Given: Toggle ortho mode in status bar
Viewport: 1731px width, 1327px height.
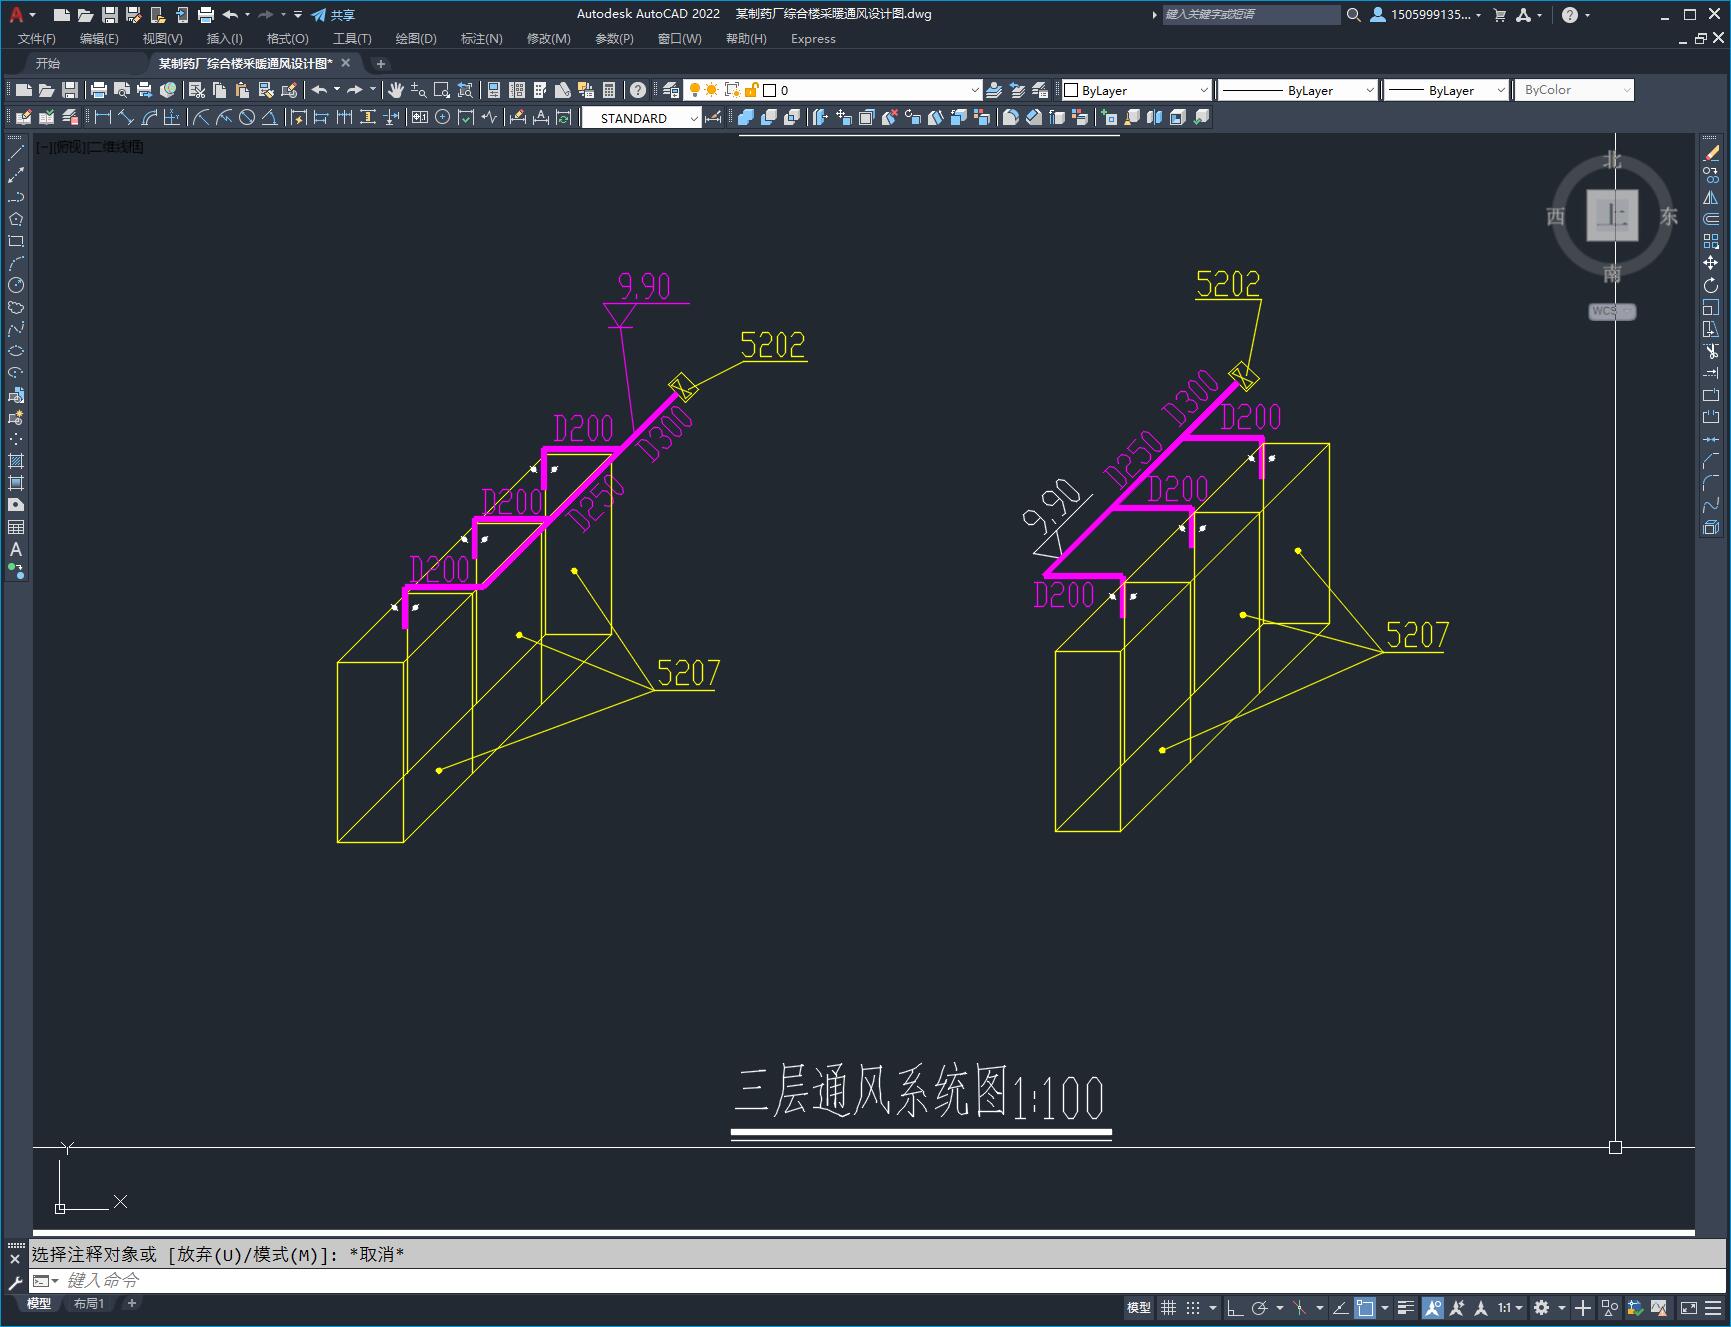Looking at the screenshot, I should point(1235,1307).
